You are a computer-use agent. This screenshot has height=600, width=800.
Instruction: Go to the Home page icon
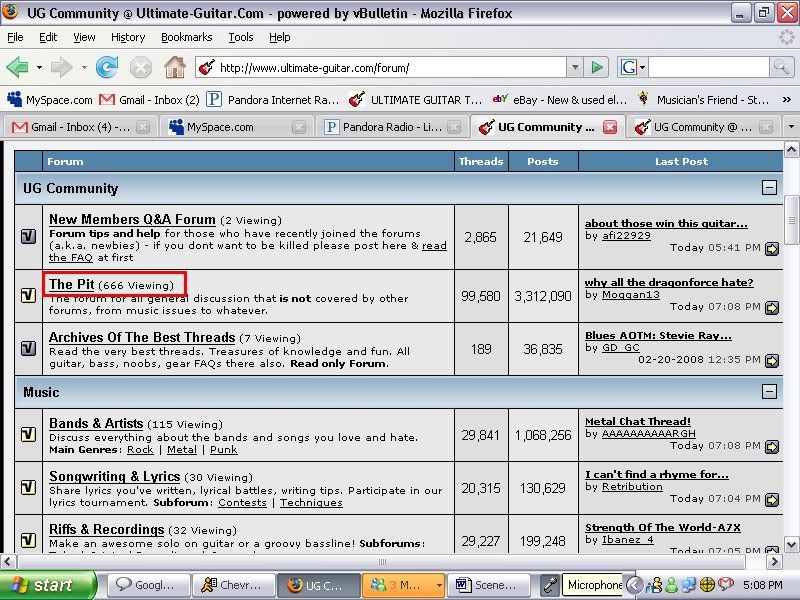click(175, 67)
